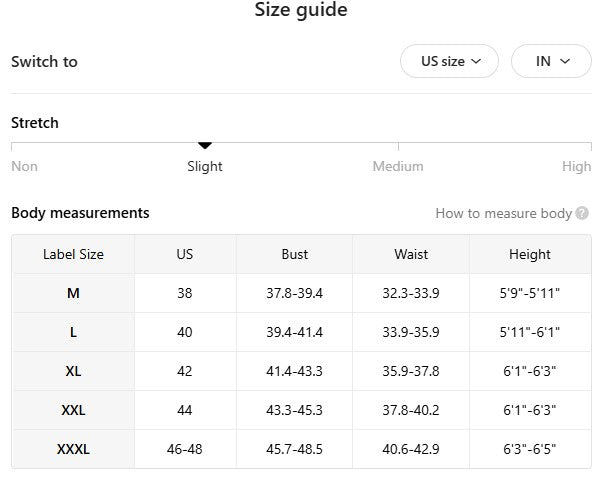Open the IN unit dropdown
This screenshot has height=479, width=608.
coord(551,61)
